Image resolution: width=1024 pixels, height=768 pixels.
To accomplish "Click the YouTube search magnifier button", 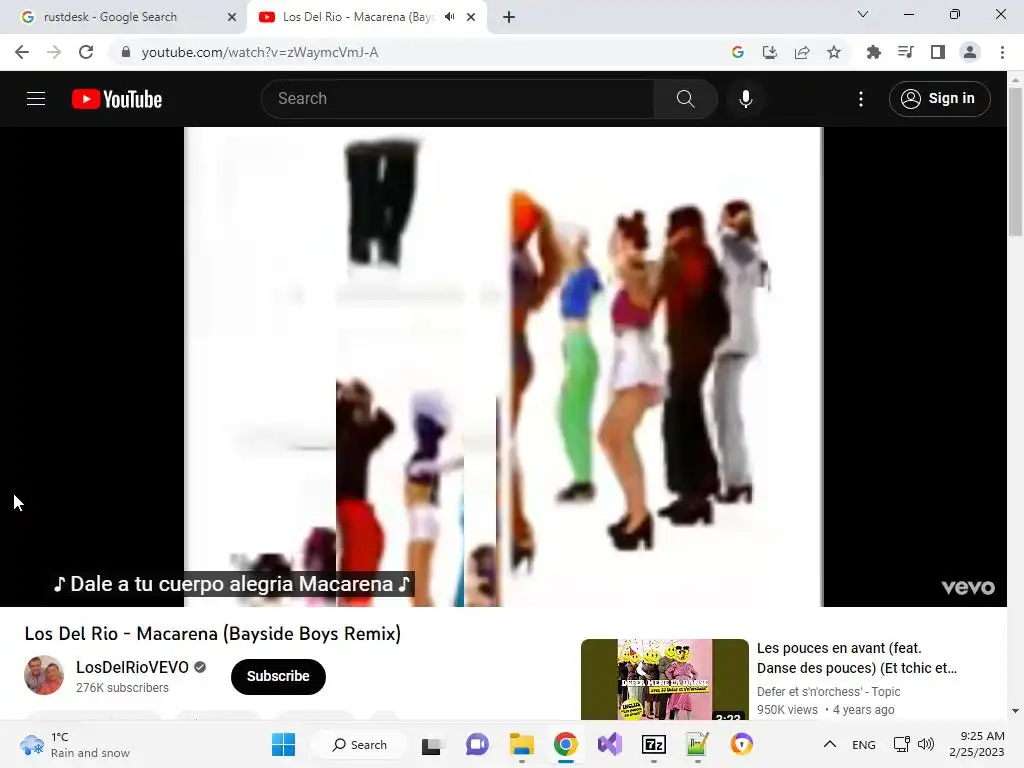I will pos(685,99).
